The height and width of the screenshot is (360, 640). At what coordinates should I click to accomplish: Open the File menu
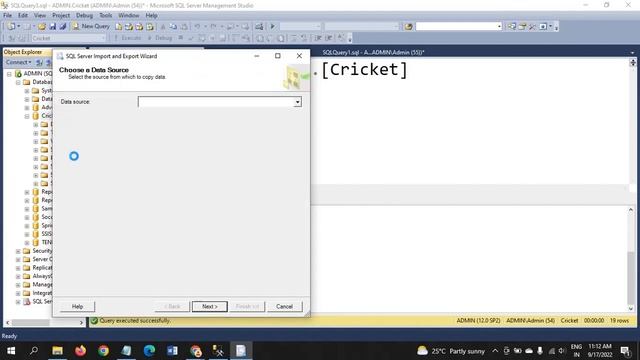[x=7, y=16]
